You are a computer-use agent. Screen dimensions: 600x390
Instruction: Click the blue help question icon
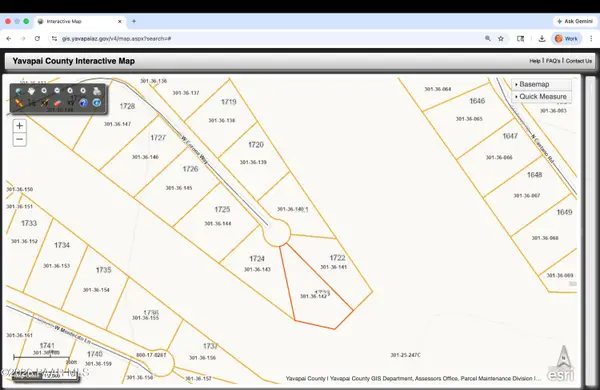pos(83,103)
